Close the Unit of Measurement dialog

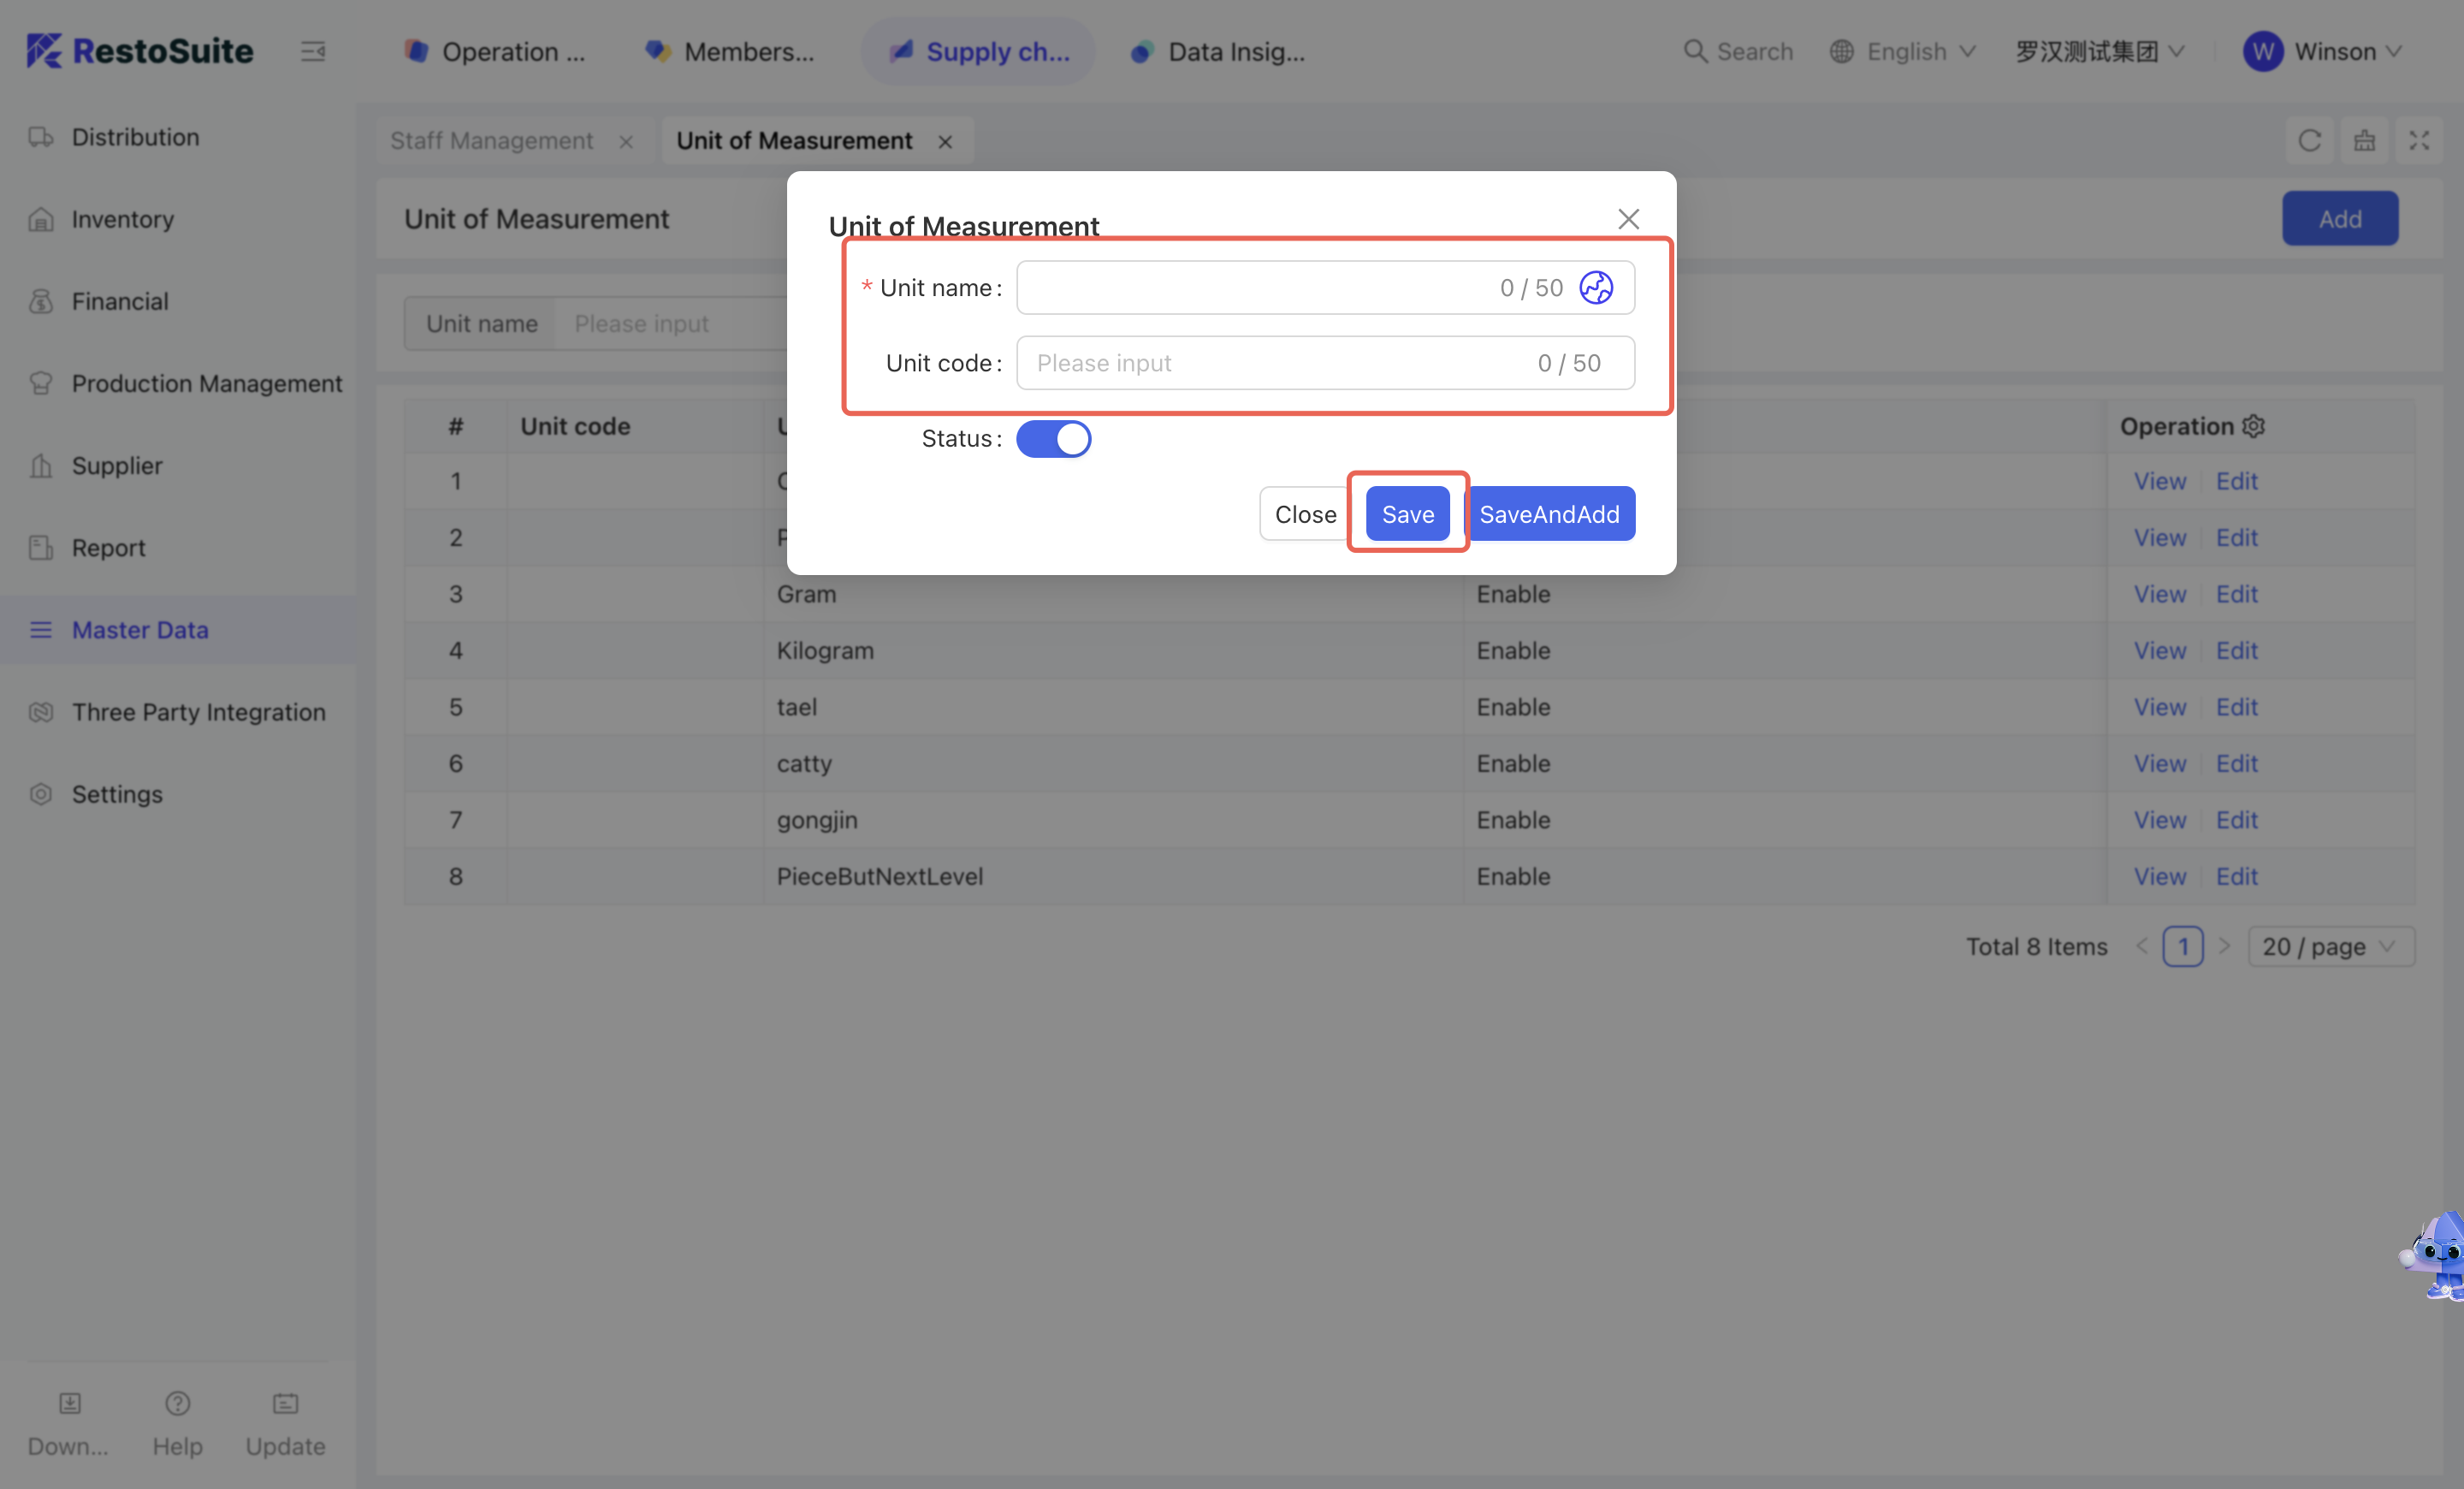(x=1628, y=219)
